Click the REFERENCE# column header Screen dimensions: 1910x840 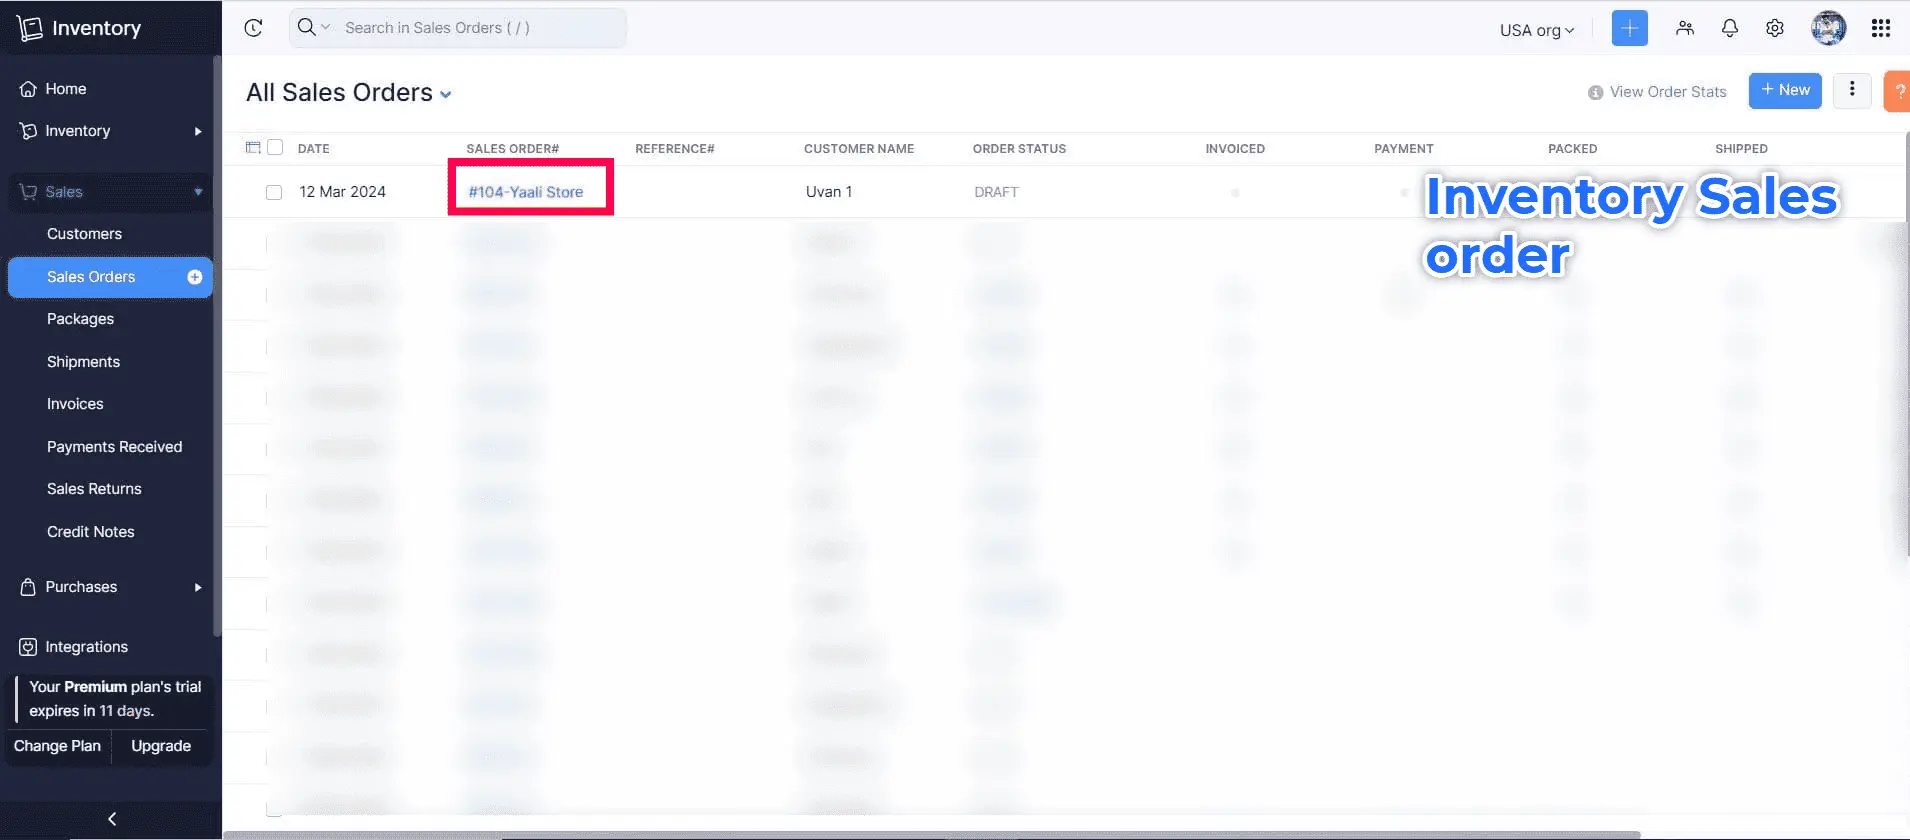coord(675,149)
